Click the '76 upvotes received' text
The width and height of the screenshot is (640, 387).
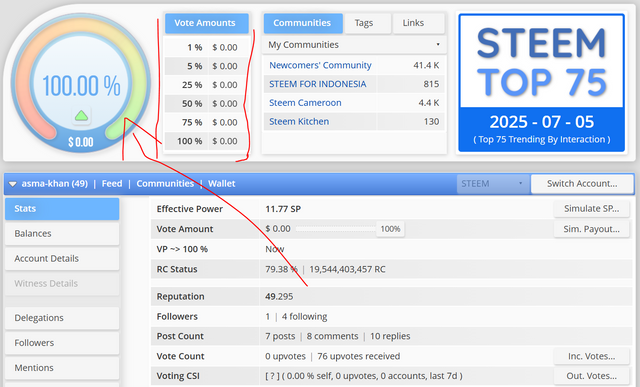(x=358, y=356)
